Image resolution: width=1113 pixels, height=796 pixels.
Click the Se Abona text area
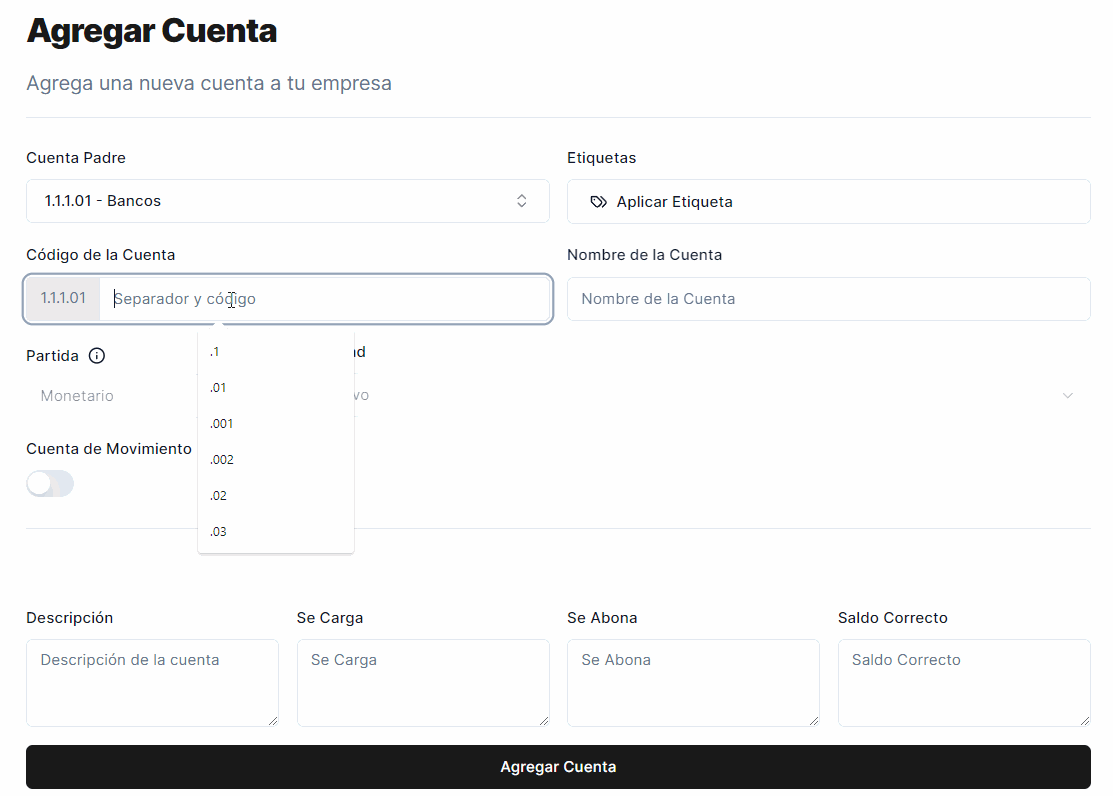click(693, 682)
